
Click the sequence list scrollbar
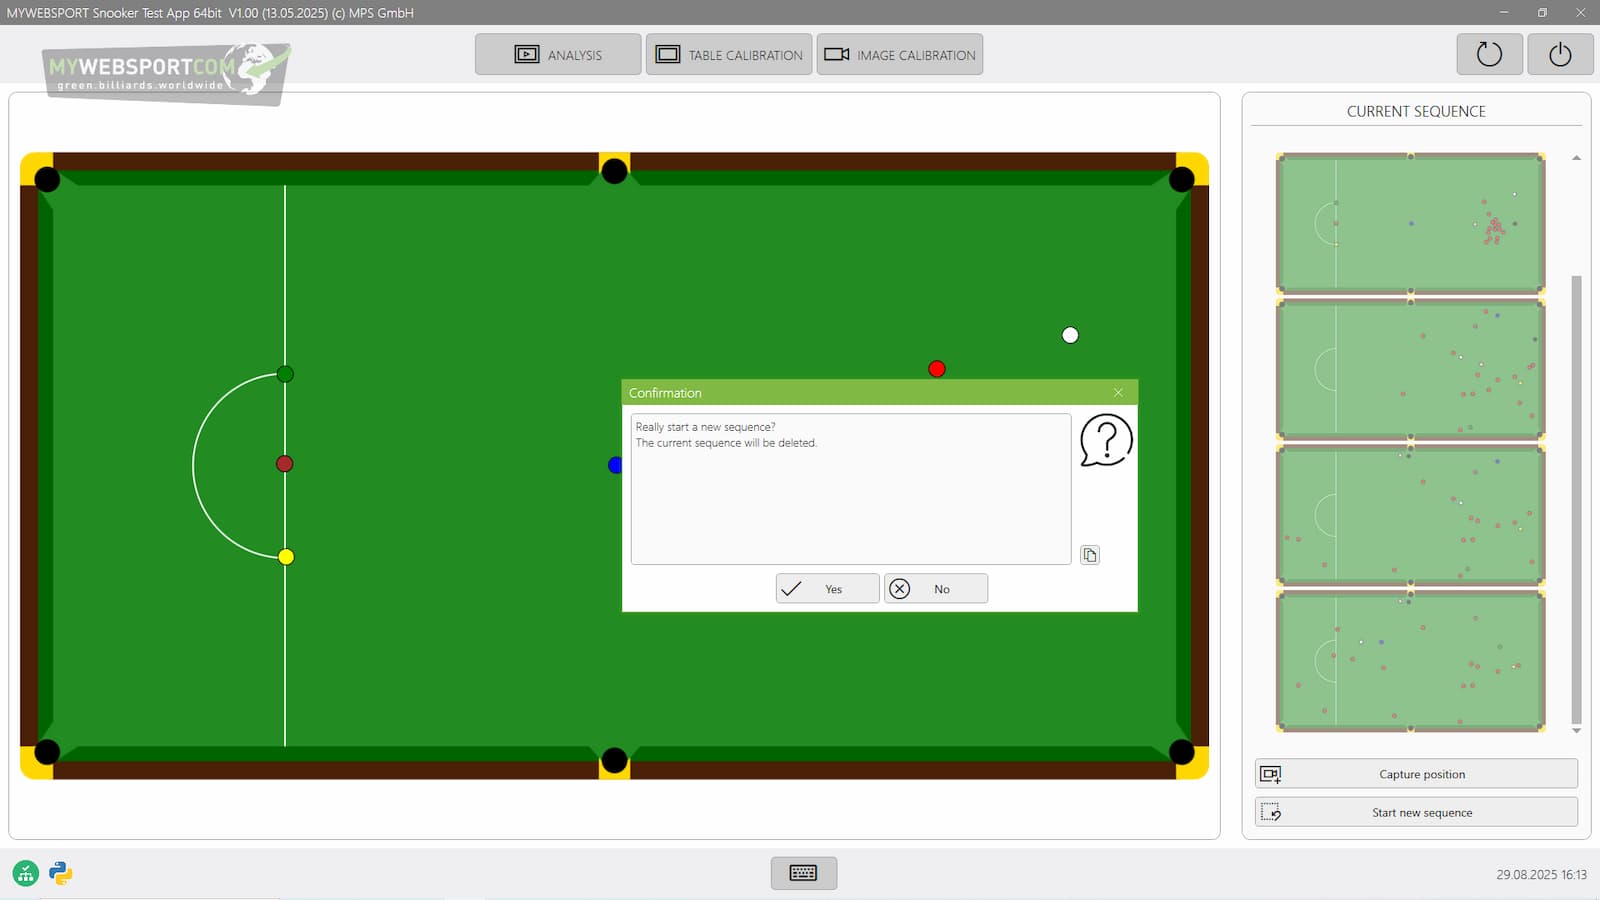[x=1576, y=500]
